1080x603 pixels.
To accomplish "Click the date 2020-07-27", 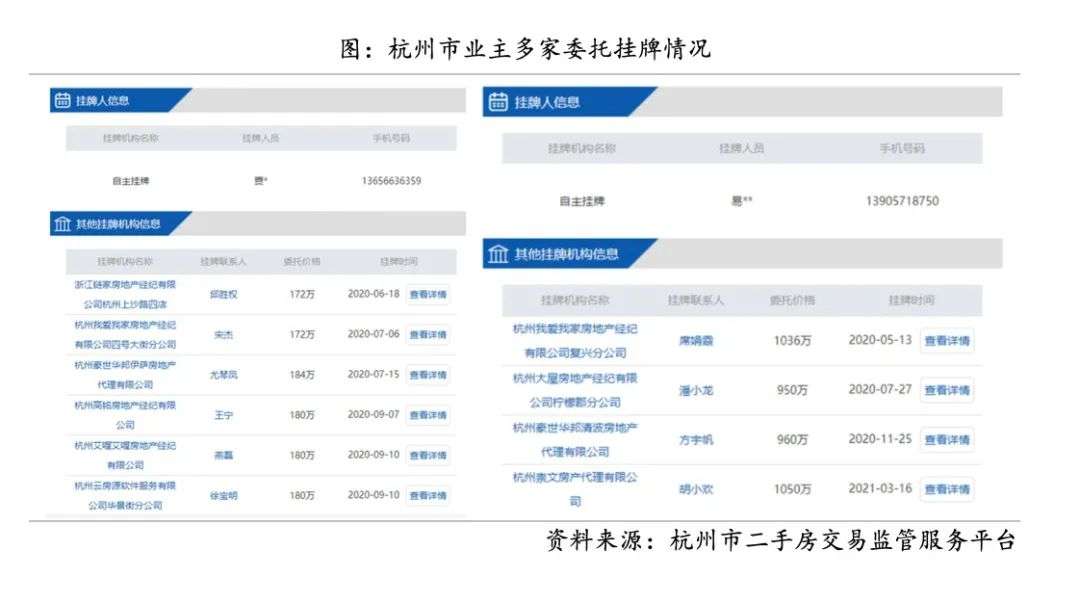I will click(880, 389).
